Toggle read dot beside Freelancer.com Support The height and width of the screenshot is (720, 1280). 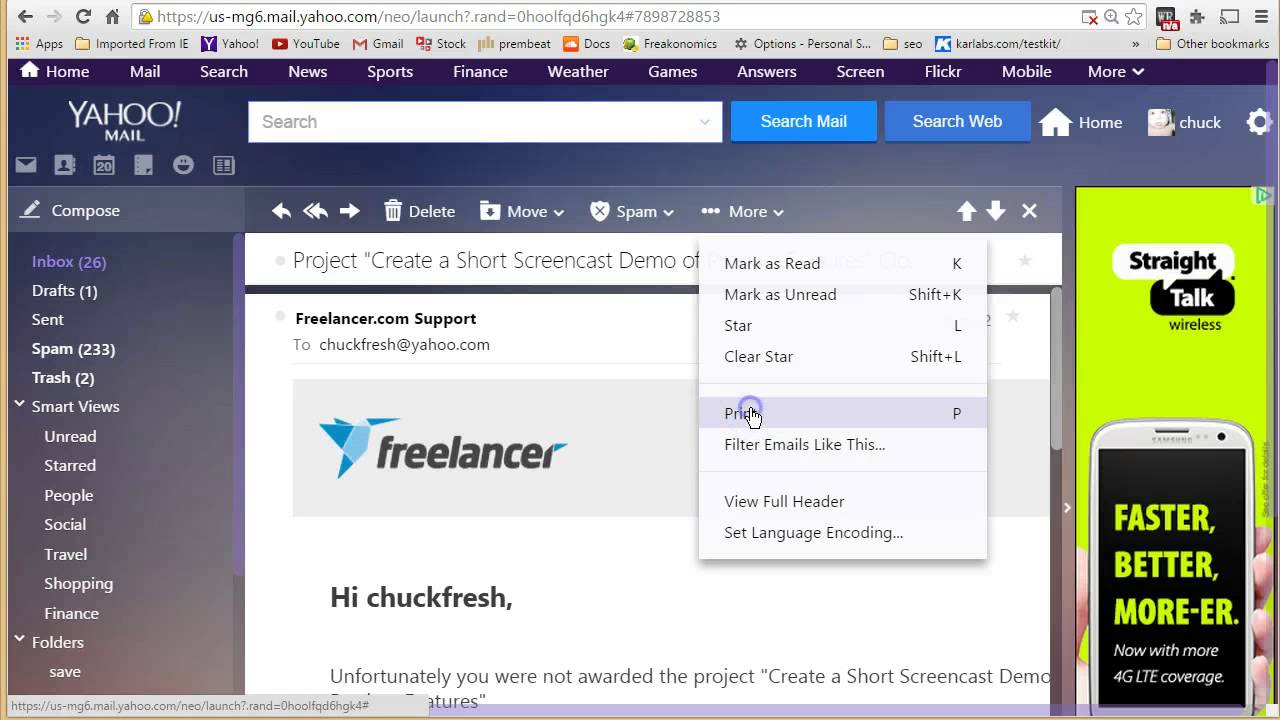pyautogui.click(x=280, y=316)
